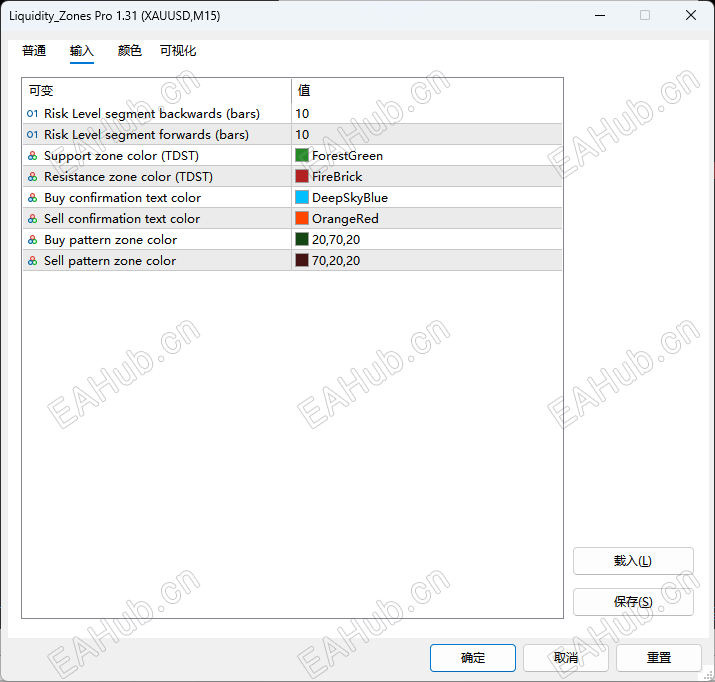Click the FireBrick color swatch
The image size is (715, 682).
tap(302, 176)
